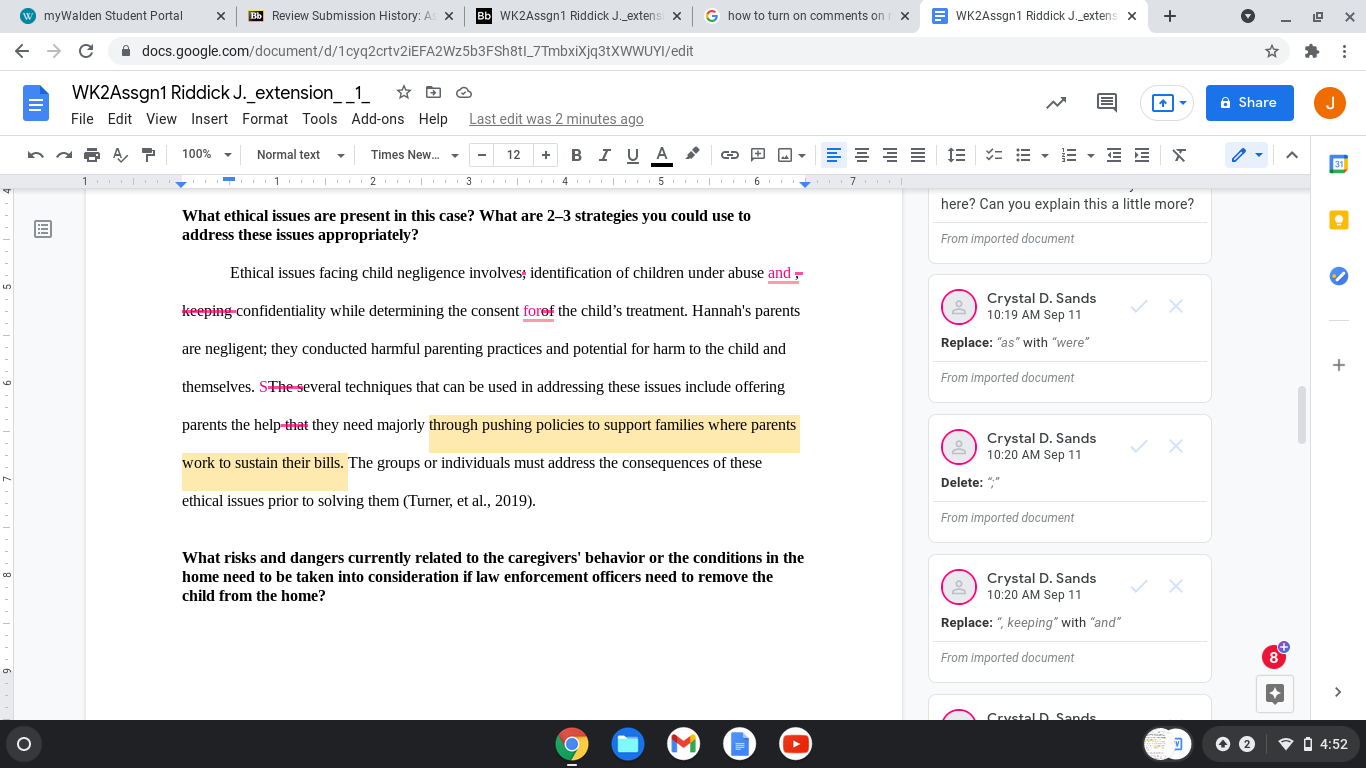
Task: Star the document
Action: pyautogui.click(x=404, y=92)
